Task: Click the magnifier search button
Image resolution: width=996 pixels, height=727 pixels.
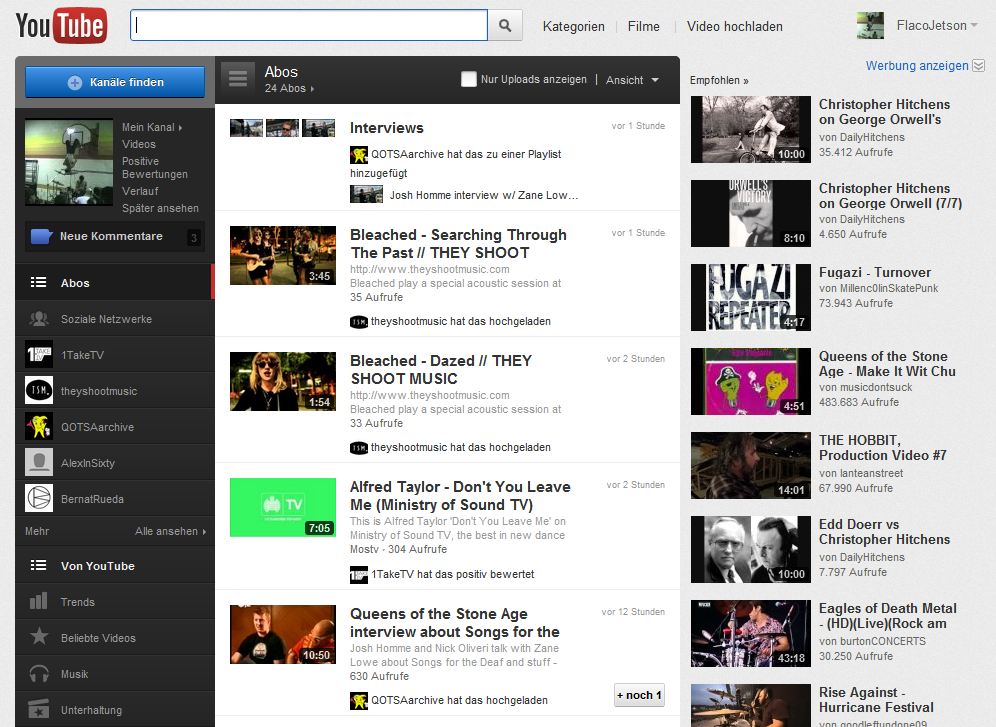Action: 506,27
